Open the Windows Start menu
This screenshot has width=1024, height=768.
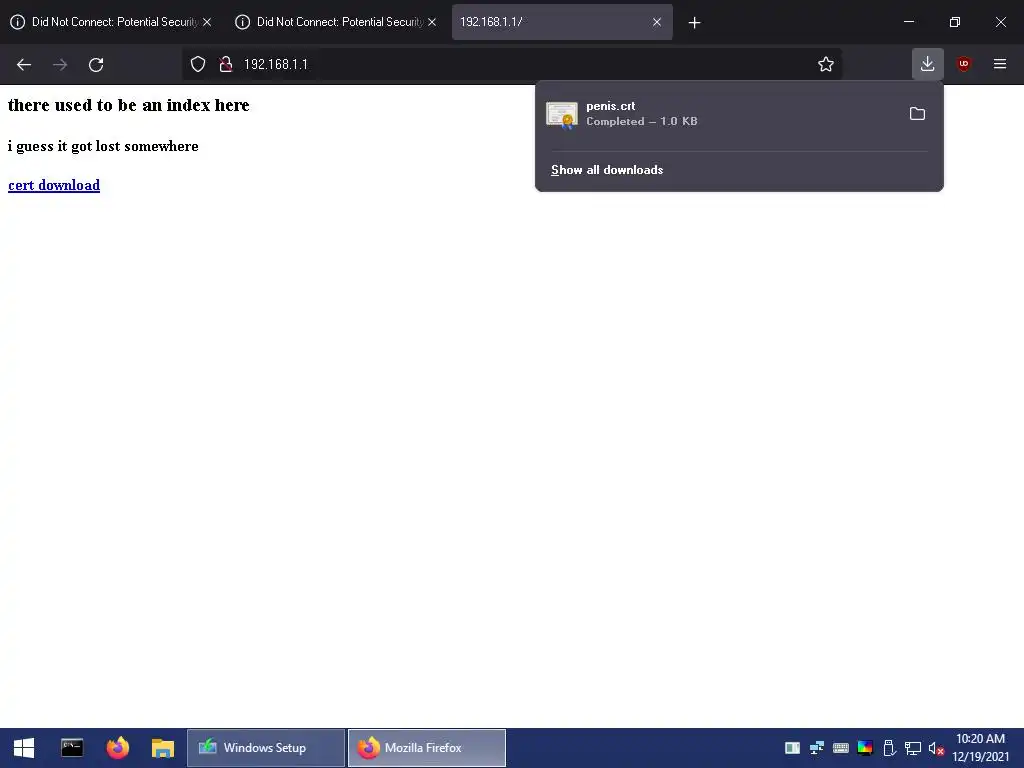pyautogui.click(x=24, y=748)
